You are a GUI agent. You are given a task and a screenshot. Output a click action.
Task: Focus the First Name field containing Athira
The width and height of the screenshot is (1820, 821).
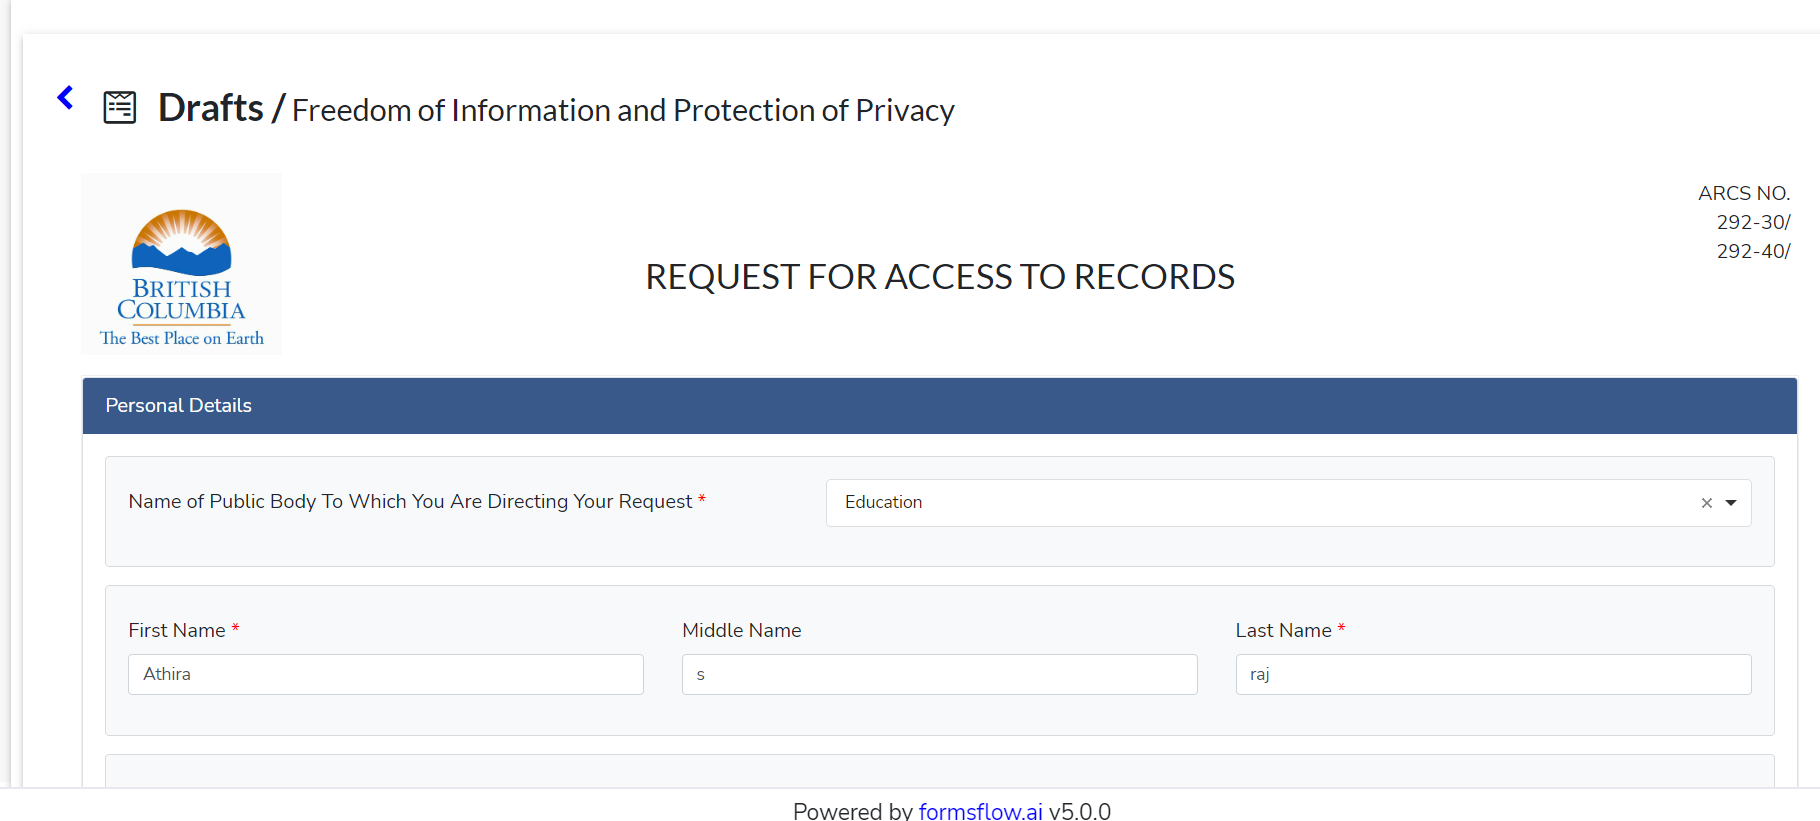pos(386,674)
